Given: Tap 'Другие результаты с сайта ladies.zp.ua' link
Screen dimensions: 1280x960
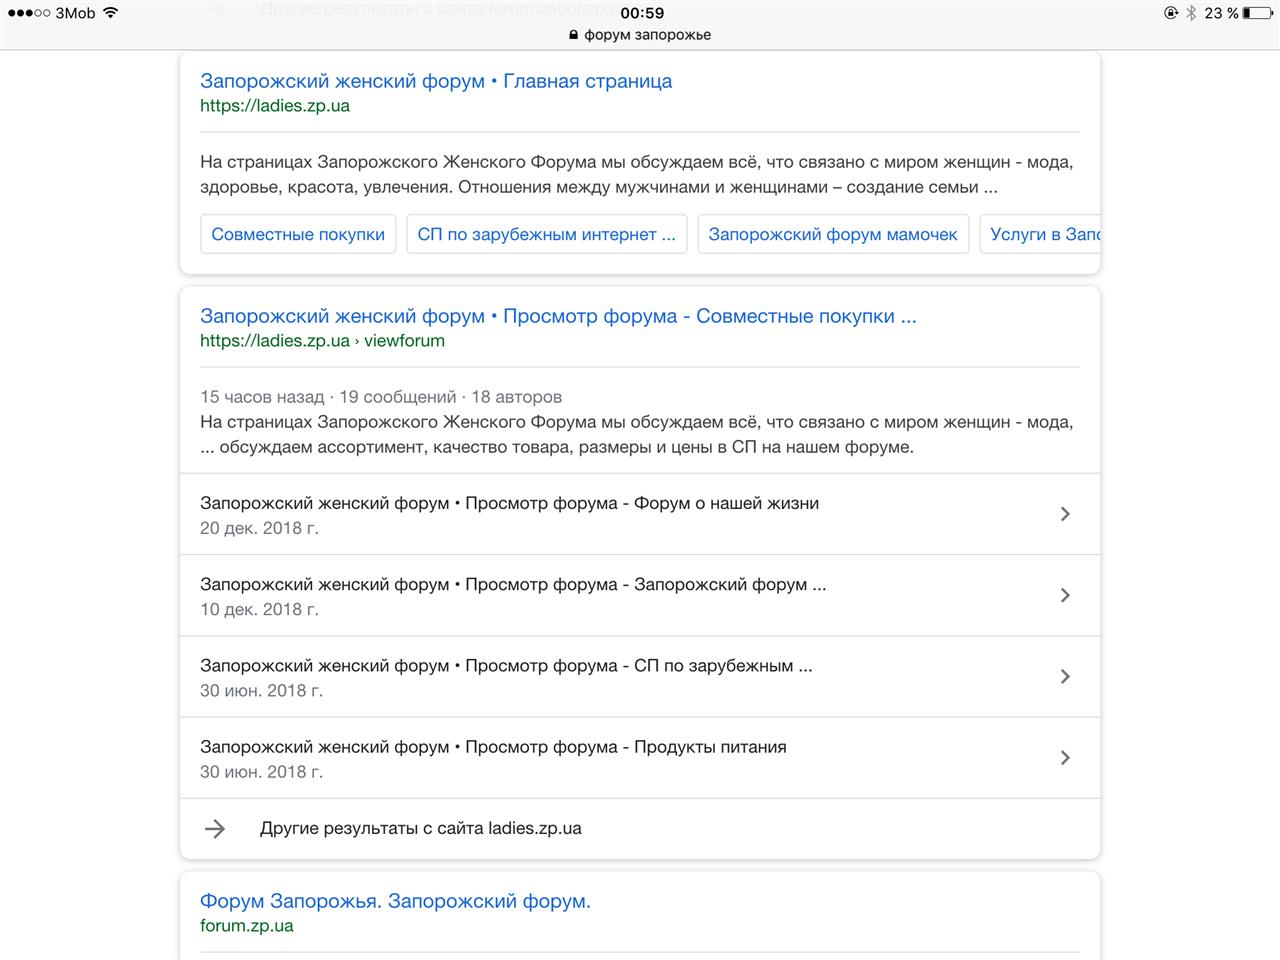Looking at the screenshot, I should (420, 828).
